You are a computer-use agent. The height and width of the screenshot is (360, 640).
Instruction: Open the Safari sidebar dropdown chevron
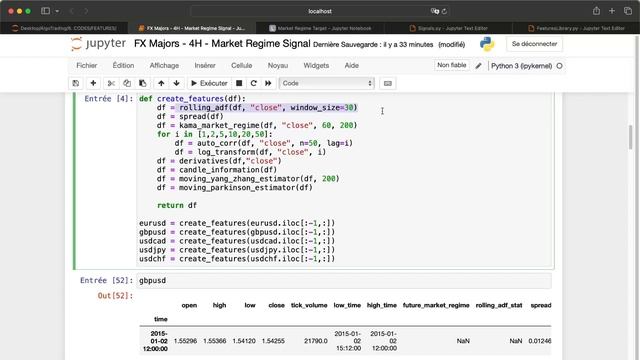coord(57,11)
